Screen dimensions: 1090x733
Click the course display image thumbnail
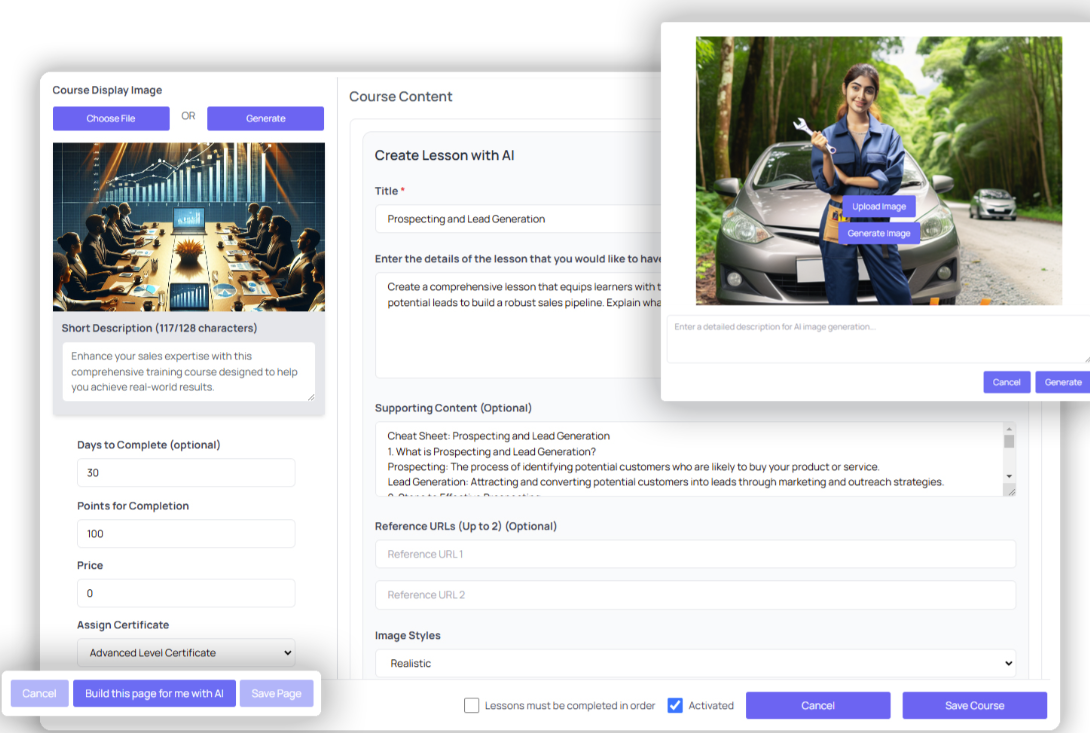(x=188, y=226)
